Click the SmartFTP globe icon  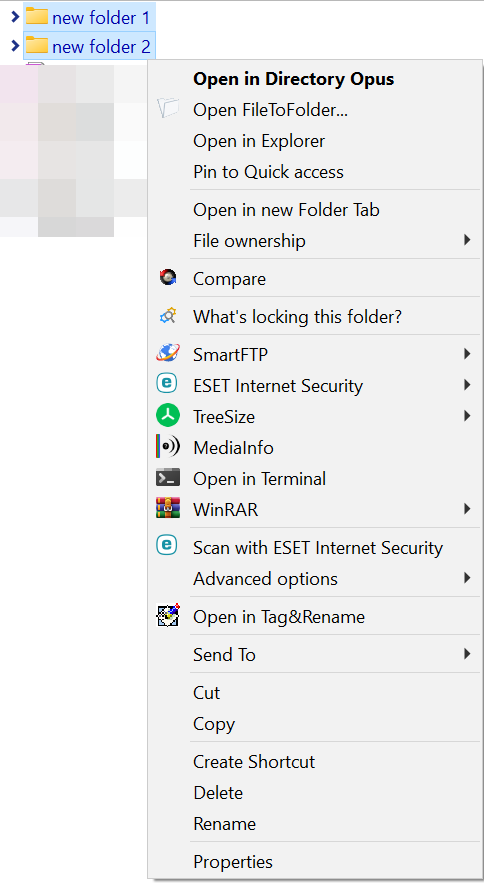click(x=168, y=354)
